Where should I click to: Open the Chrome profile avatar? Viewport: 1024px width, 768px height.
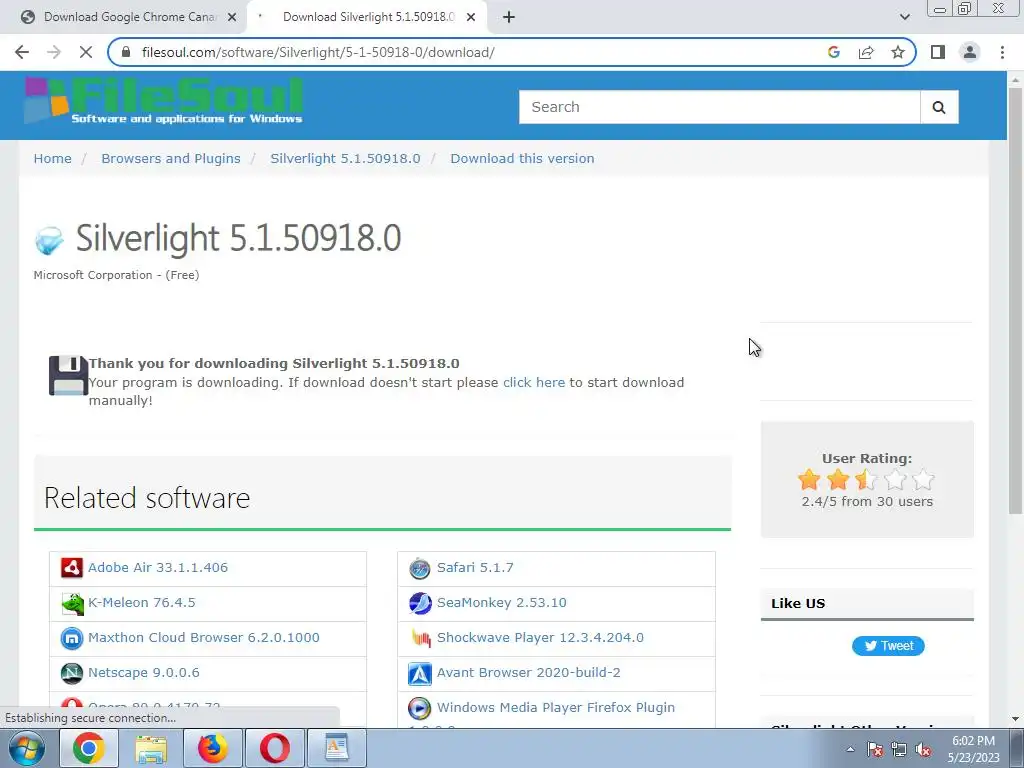970,52
